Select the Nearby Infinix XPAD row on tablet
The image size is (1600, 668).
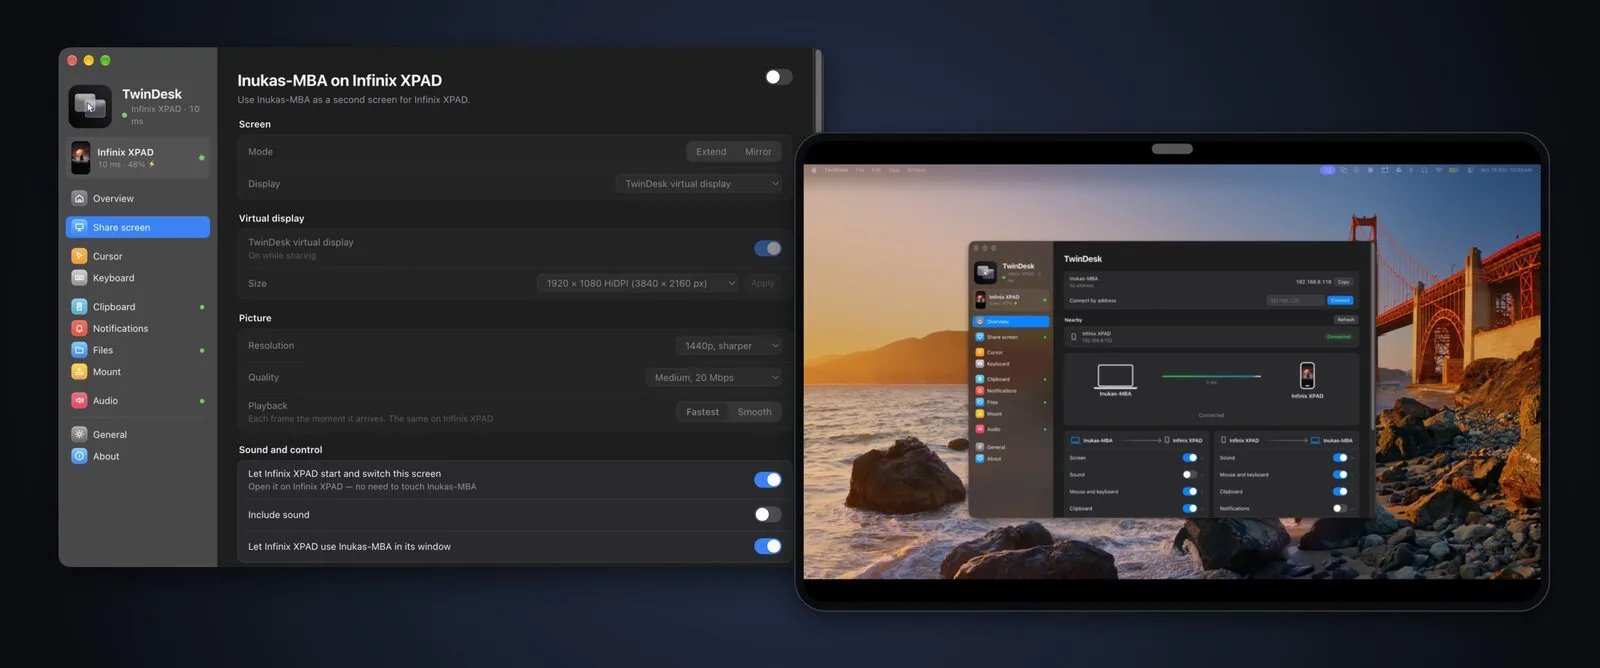click(x=1211, y=336)
